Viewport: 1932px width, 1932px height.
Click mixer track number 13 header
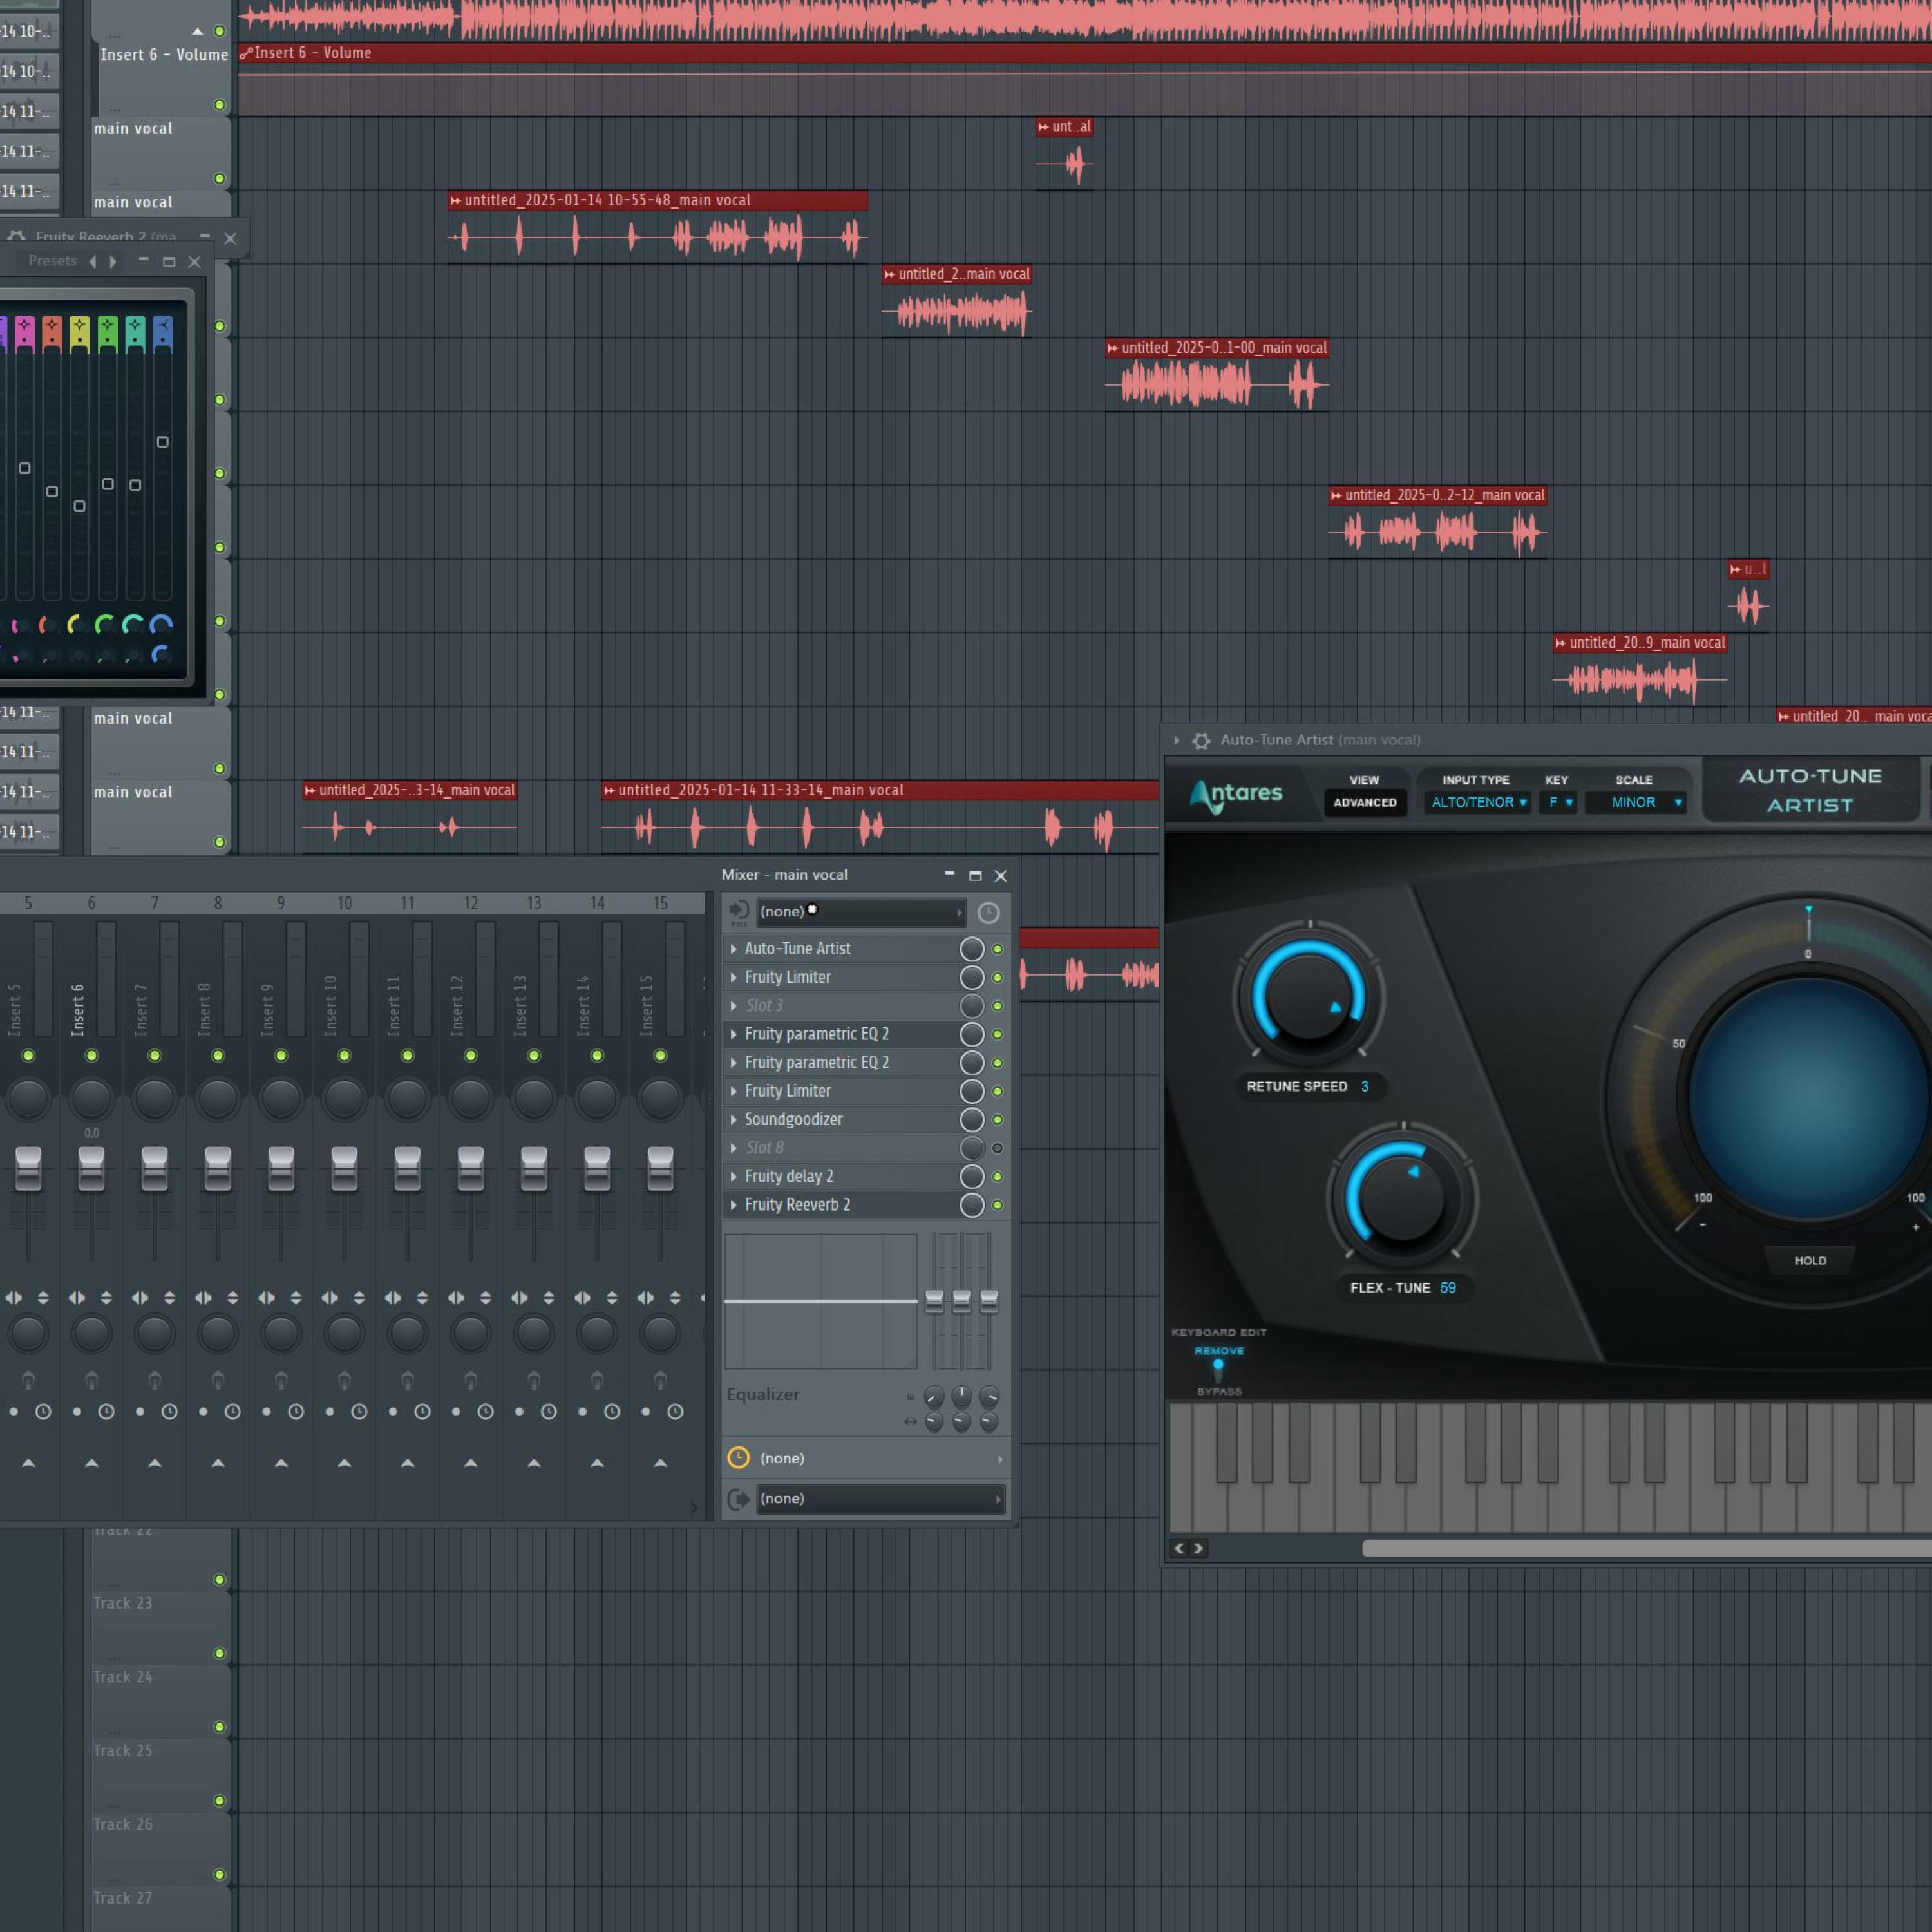coord(534,903)
